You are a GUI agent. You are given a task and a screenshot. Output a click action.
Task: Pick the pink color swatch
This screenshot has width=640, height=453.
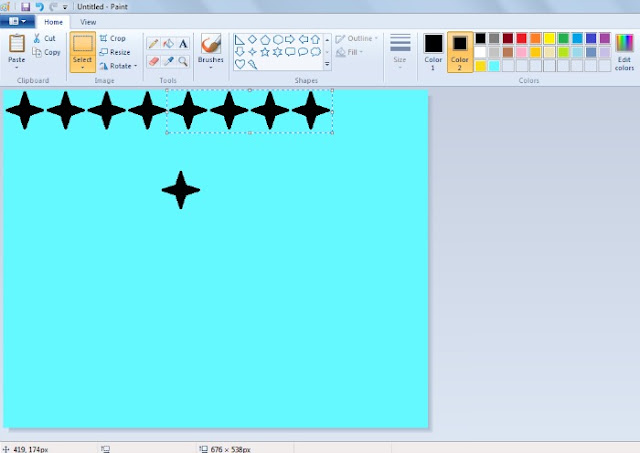pyautogui.click(x=522, y=52)
